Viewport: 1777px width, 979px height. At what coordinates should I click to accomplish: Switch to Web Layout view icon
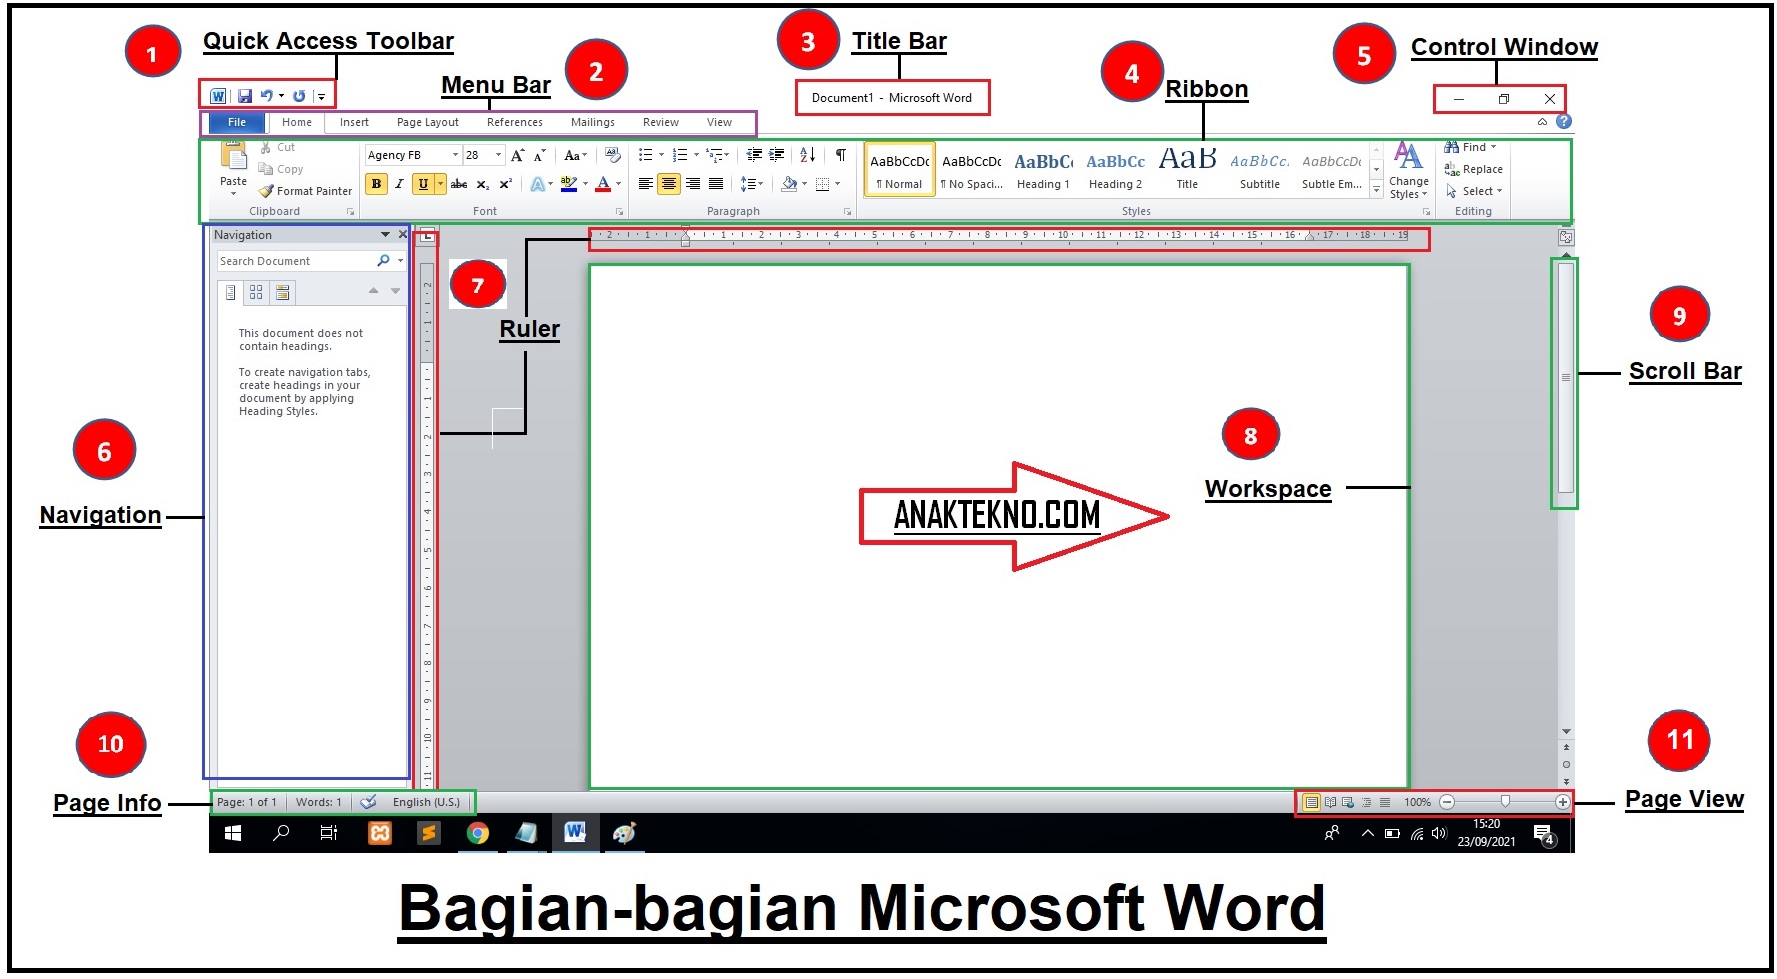(x=1348, y=802)
